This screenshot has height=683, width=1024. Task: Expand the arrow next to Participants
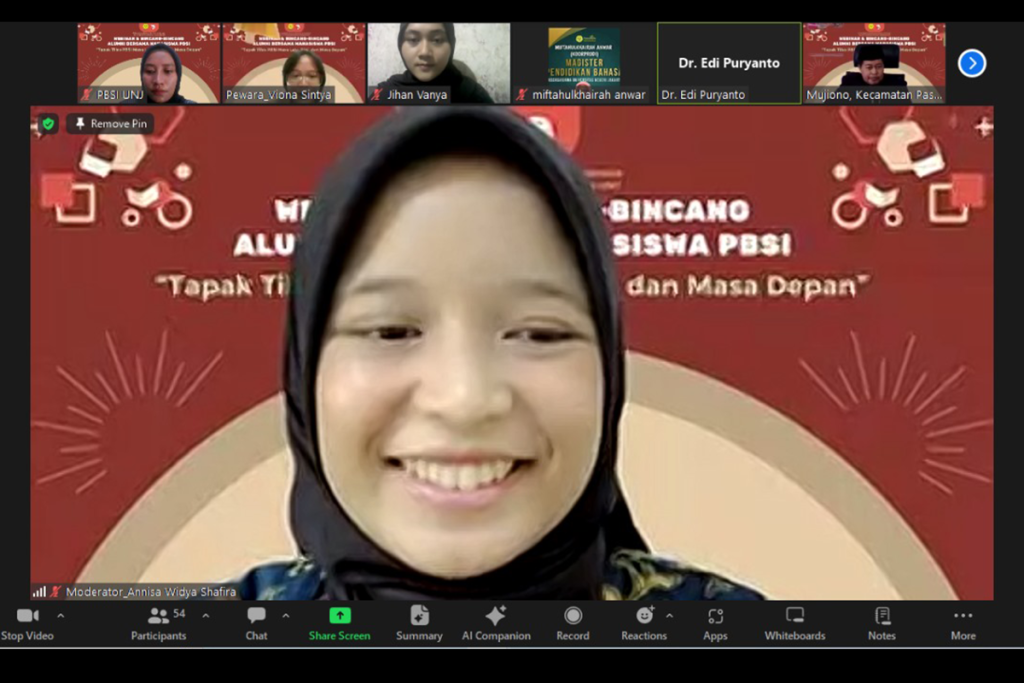205,616
